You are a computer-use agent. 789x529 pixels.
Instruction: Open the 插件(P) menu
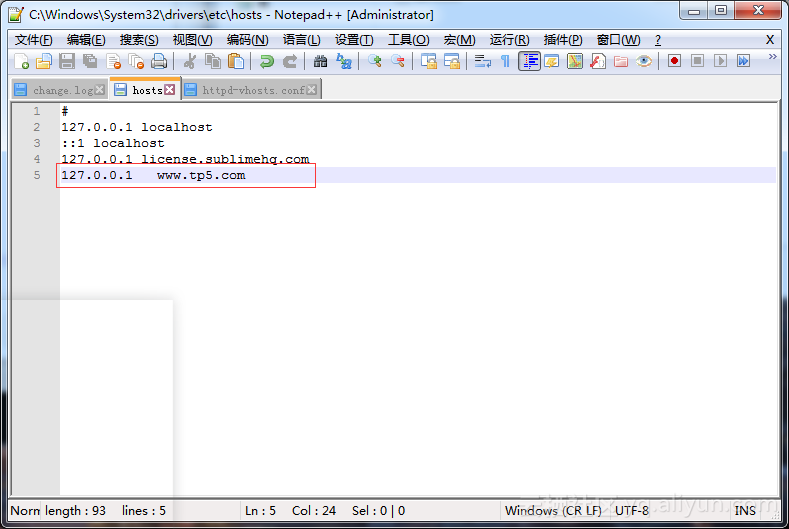tap(563, 40)
